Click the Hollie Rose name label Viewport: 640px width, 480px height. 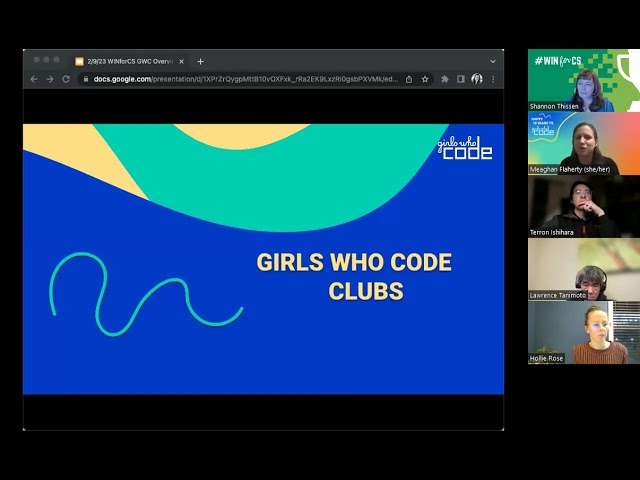pos(546,358)
